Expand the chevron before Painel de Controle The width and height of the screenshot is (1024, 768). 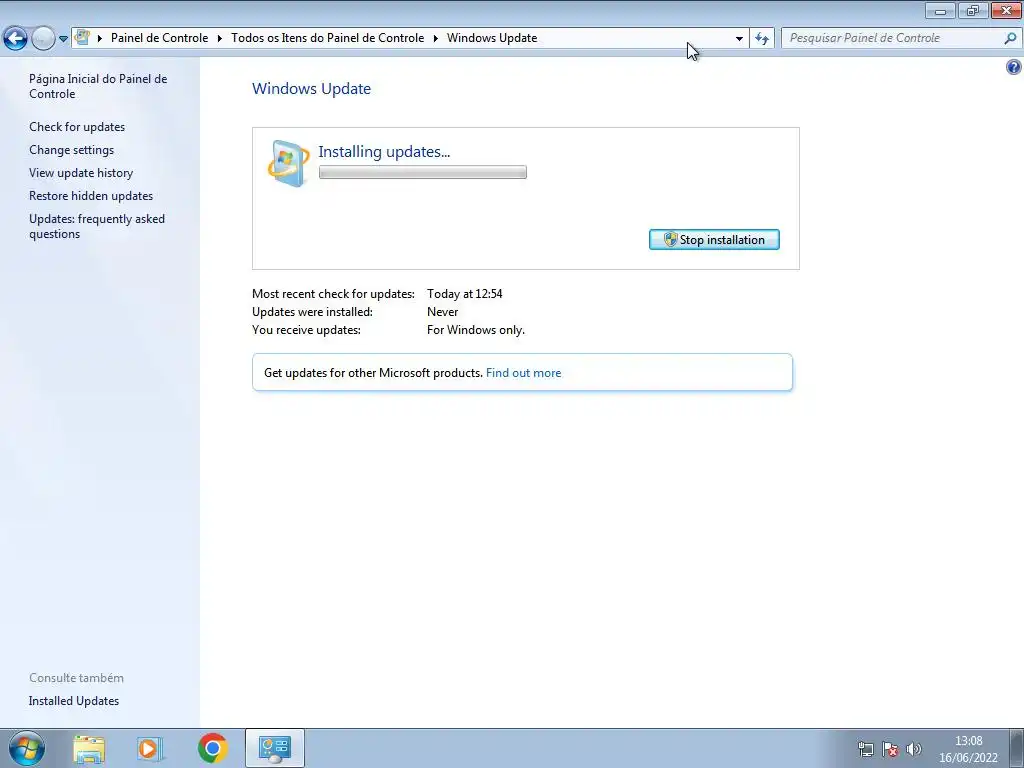[x=100, y=38]
